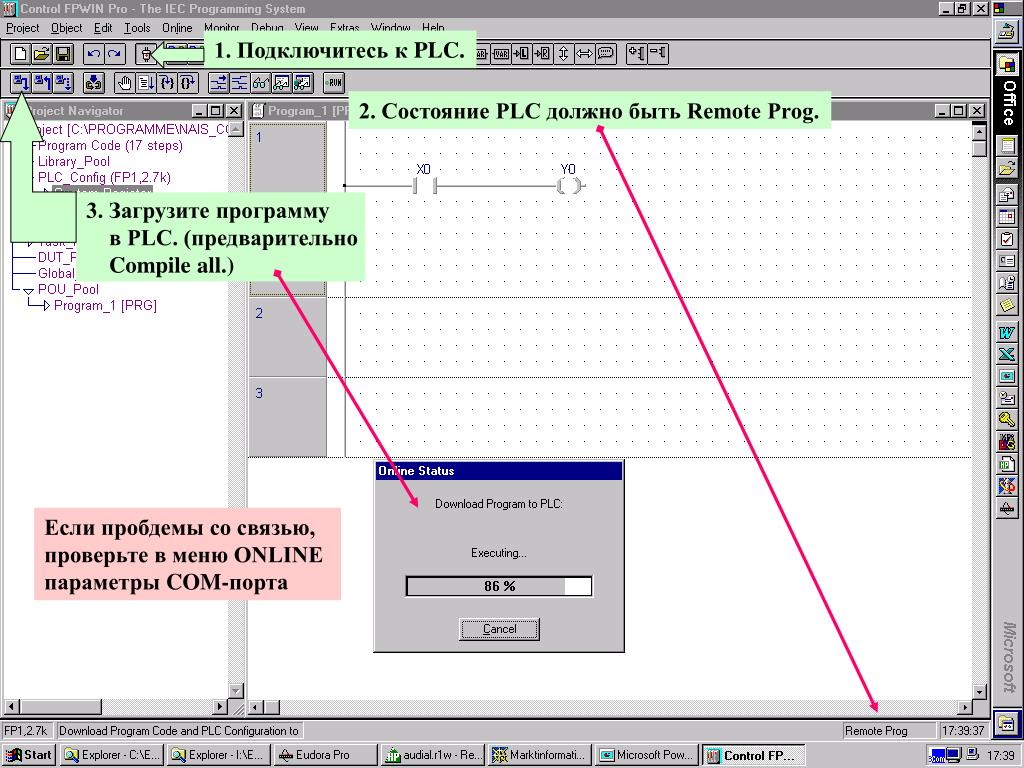Screen dimensions: 1024x768
Task: Click the 86 % download progress bar
Action: point(499,586)
